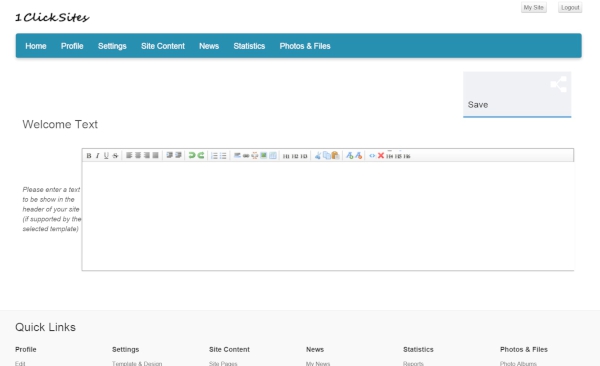The image size is (600, 366).
Task: Copy selection using the copy icon
Action: [x=326, y=155]
